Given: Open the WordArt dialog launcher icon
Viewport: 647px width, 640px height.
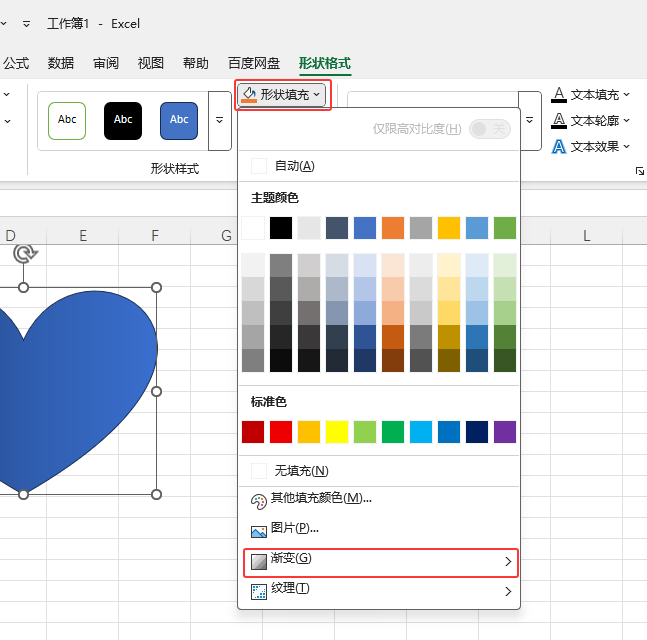Looking at the screenshot, I should 640,171.
